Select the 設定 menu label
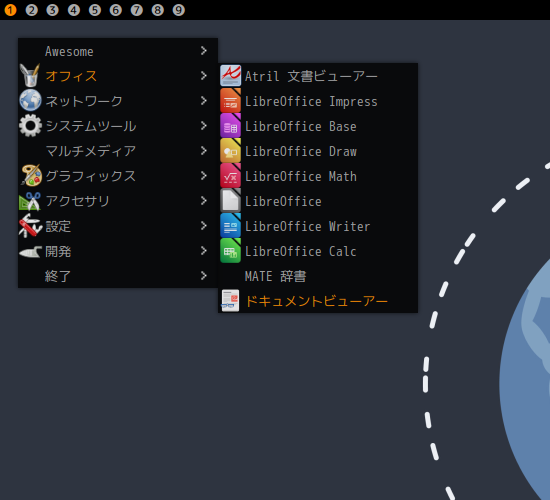Image resolution: width=550 pixels, height=500 pixels. (x=58, y=226)
